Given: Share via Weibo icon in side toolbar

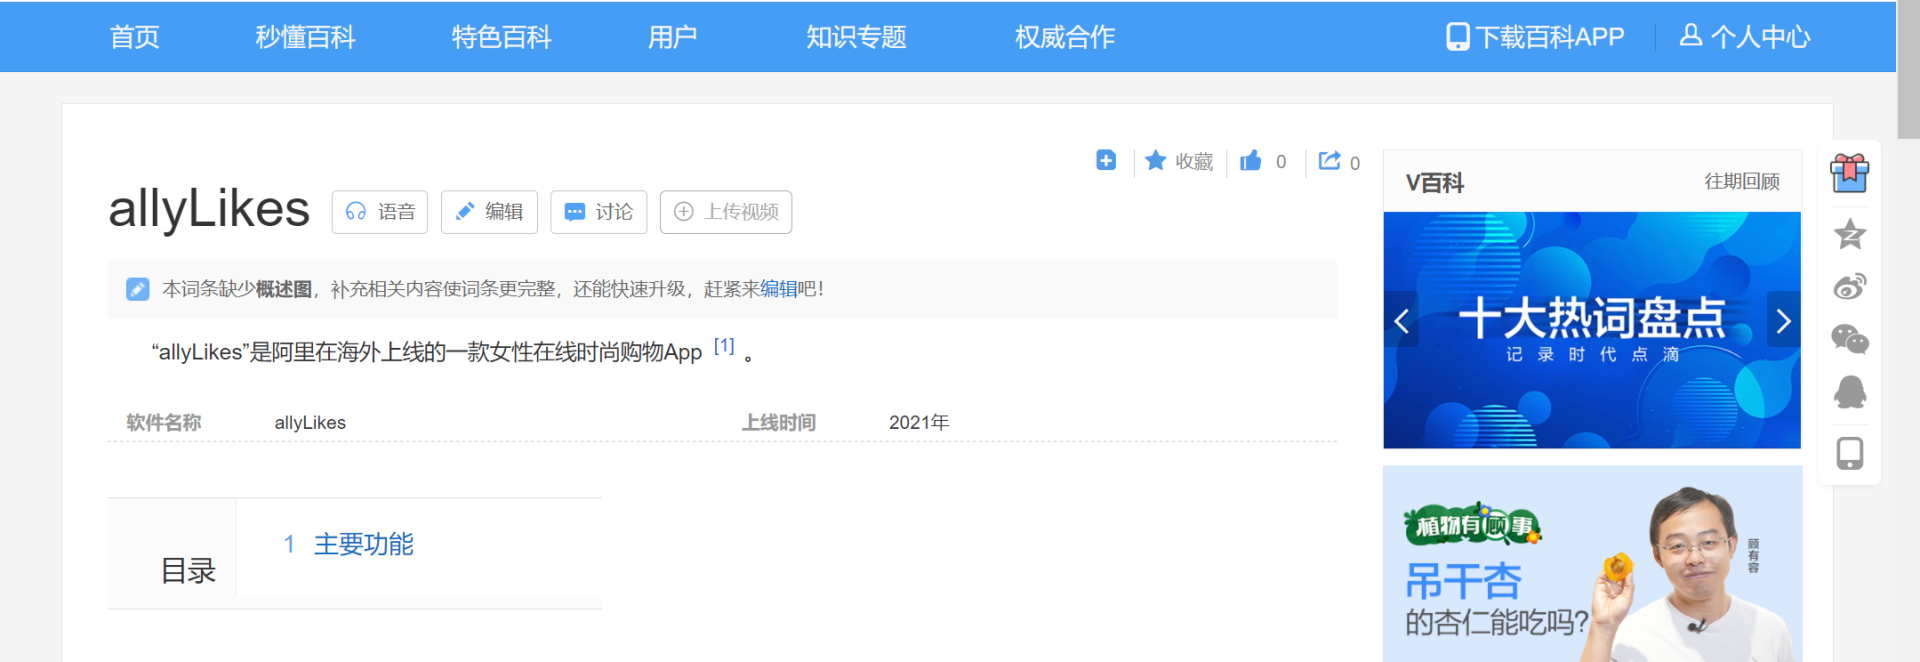Looking at the screenshot, I should [x=1850, y=287].
